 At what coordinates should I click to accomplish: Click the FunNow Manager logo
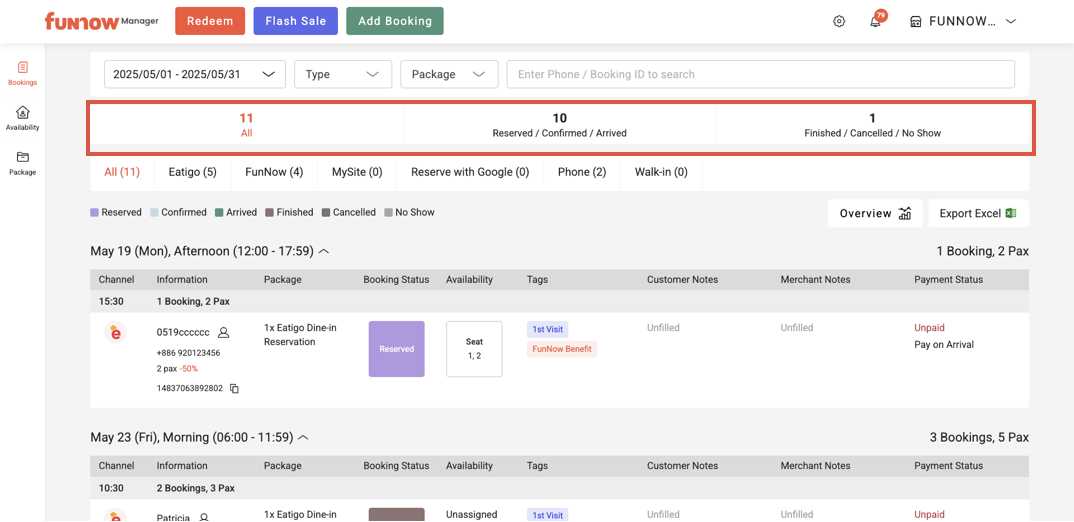point(101,21)
